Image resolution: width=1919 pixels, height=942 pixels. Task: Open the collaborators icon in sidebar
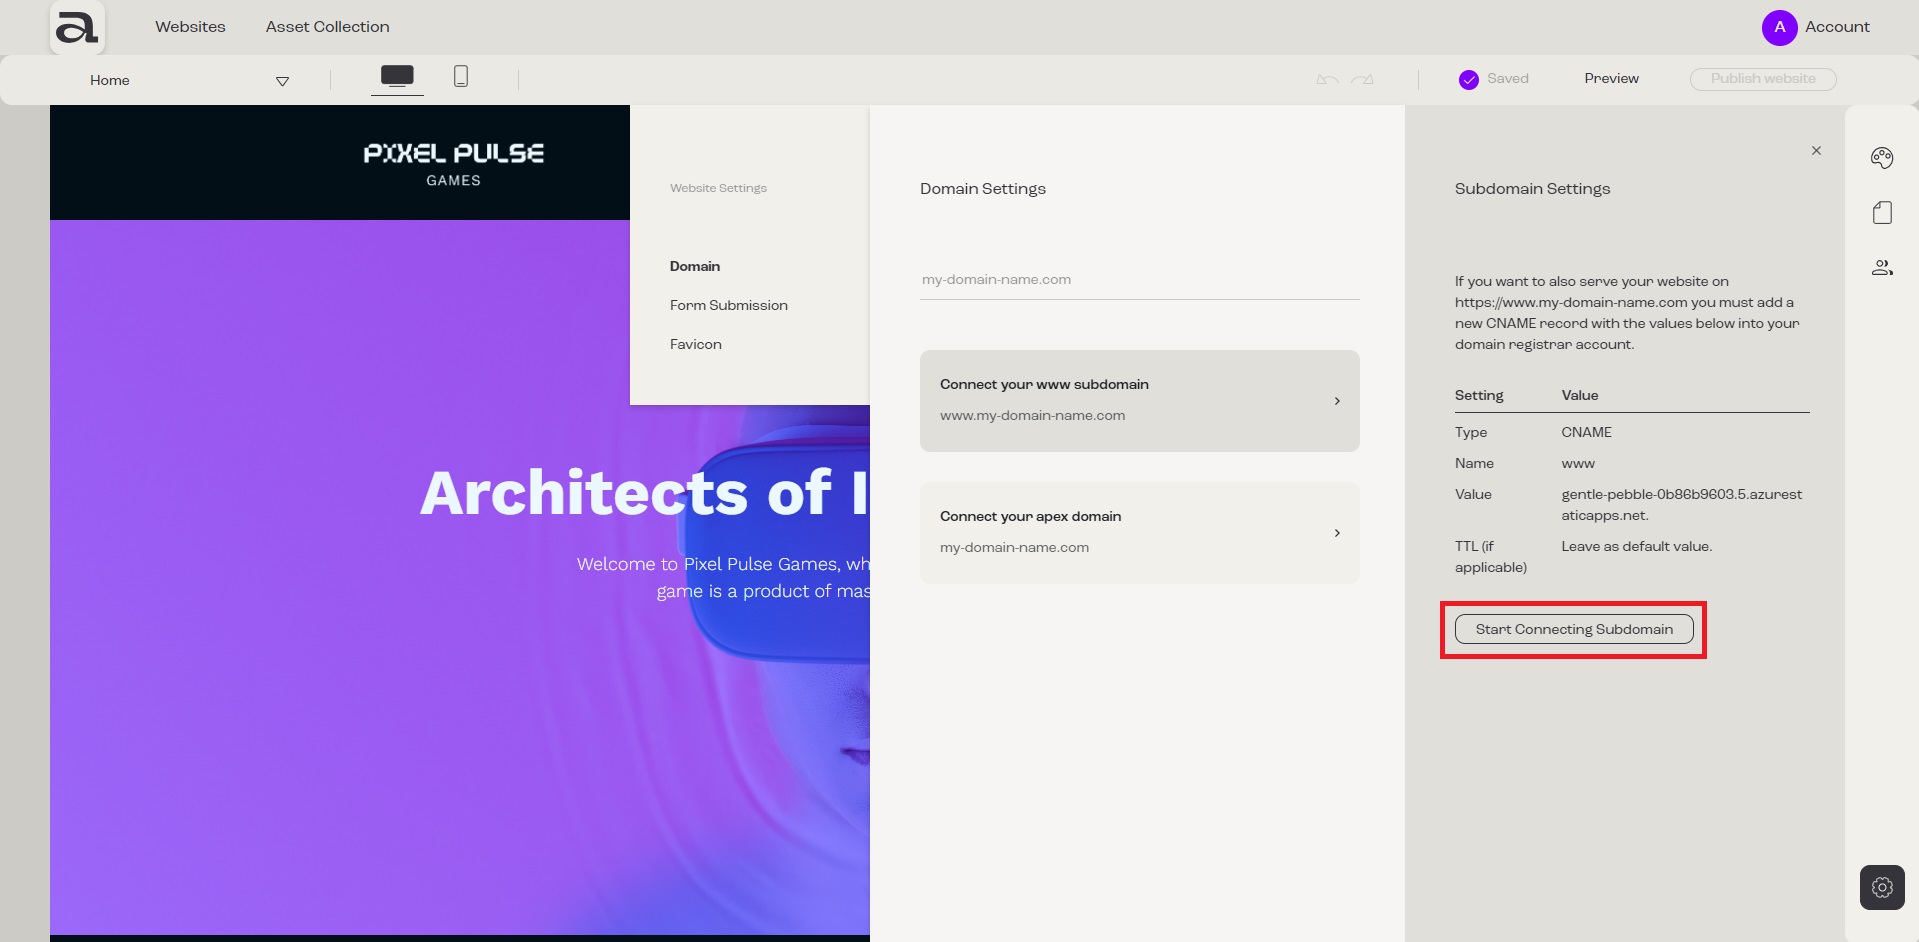point(1882,267)
